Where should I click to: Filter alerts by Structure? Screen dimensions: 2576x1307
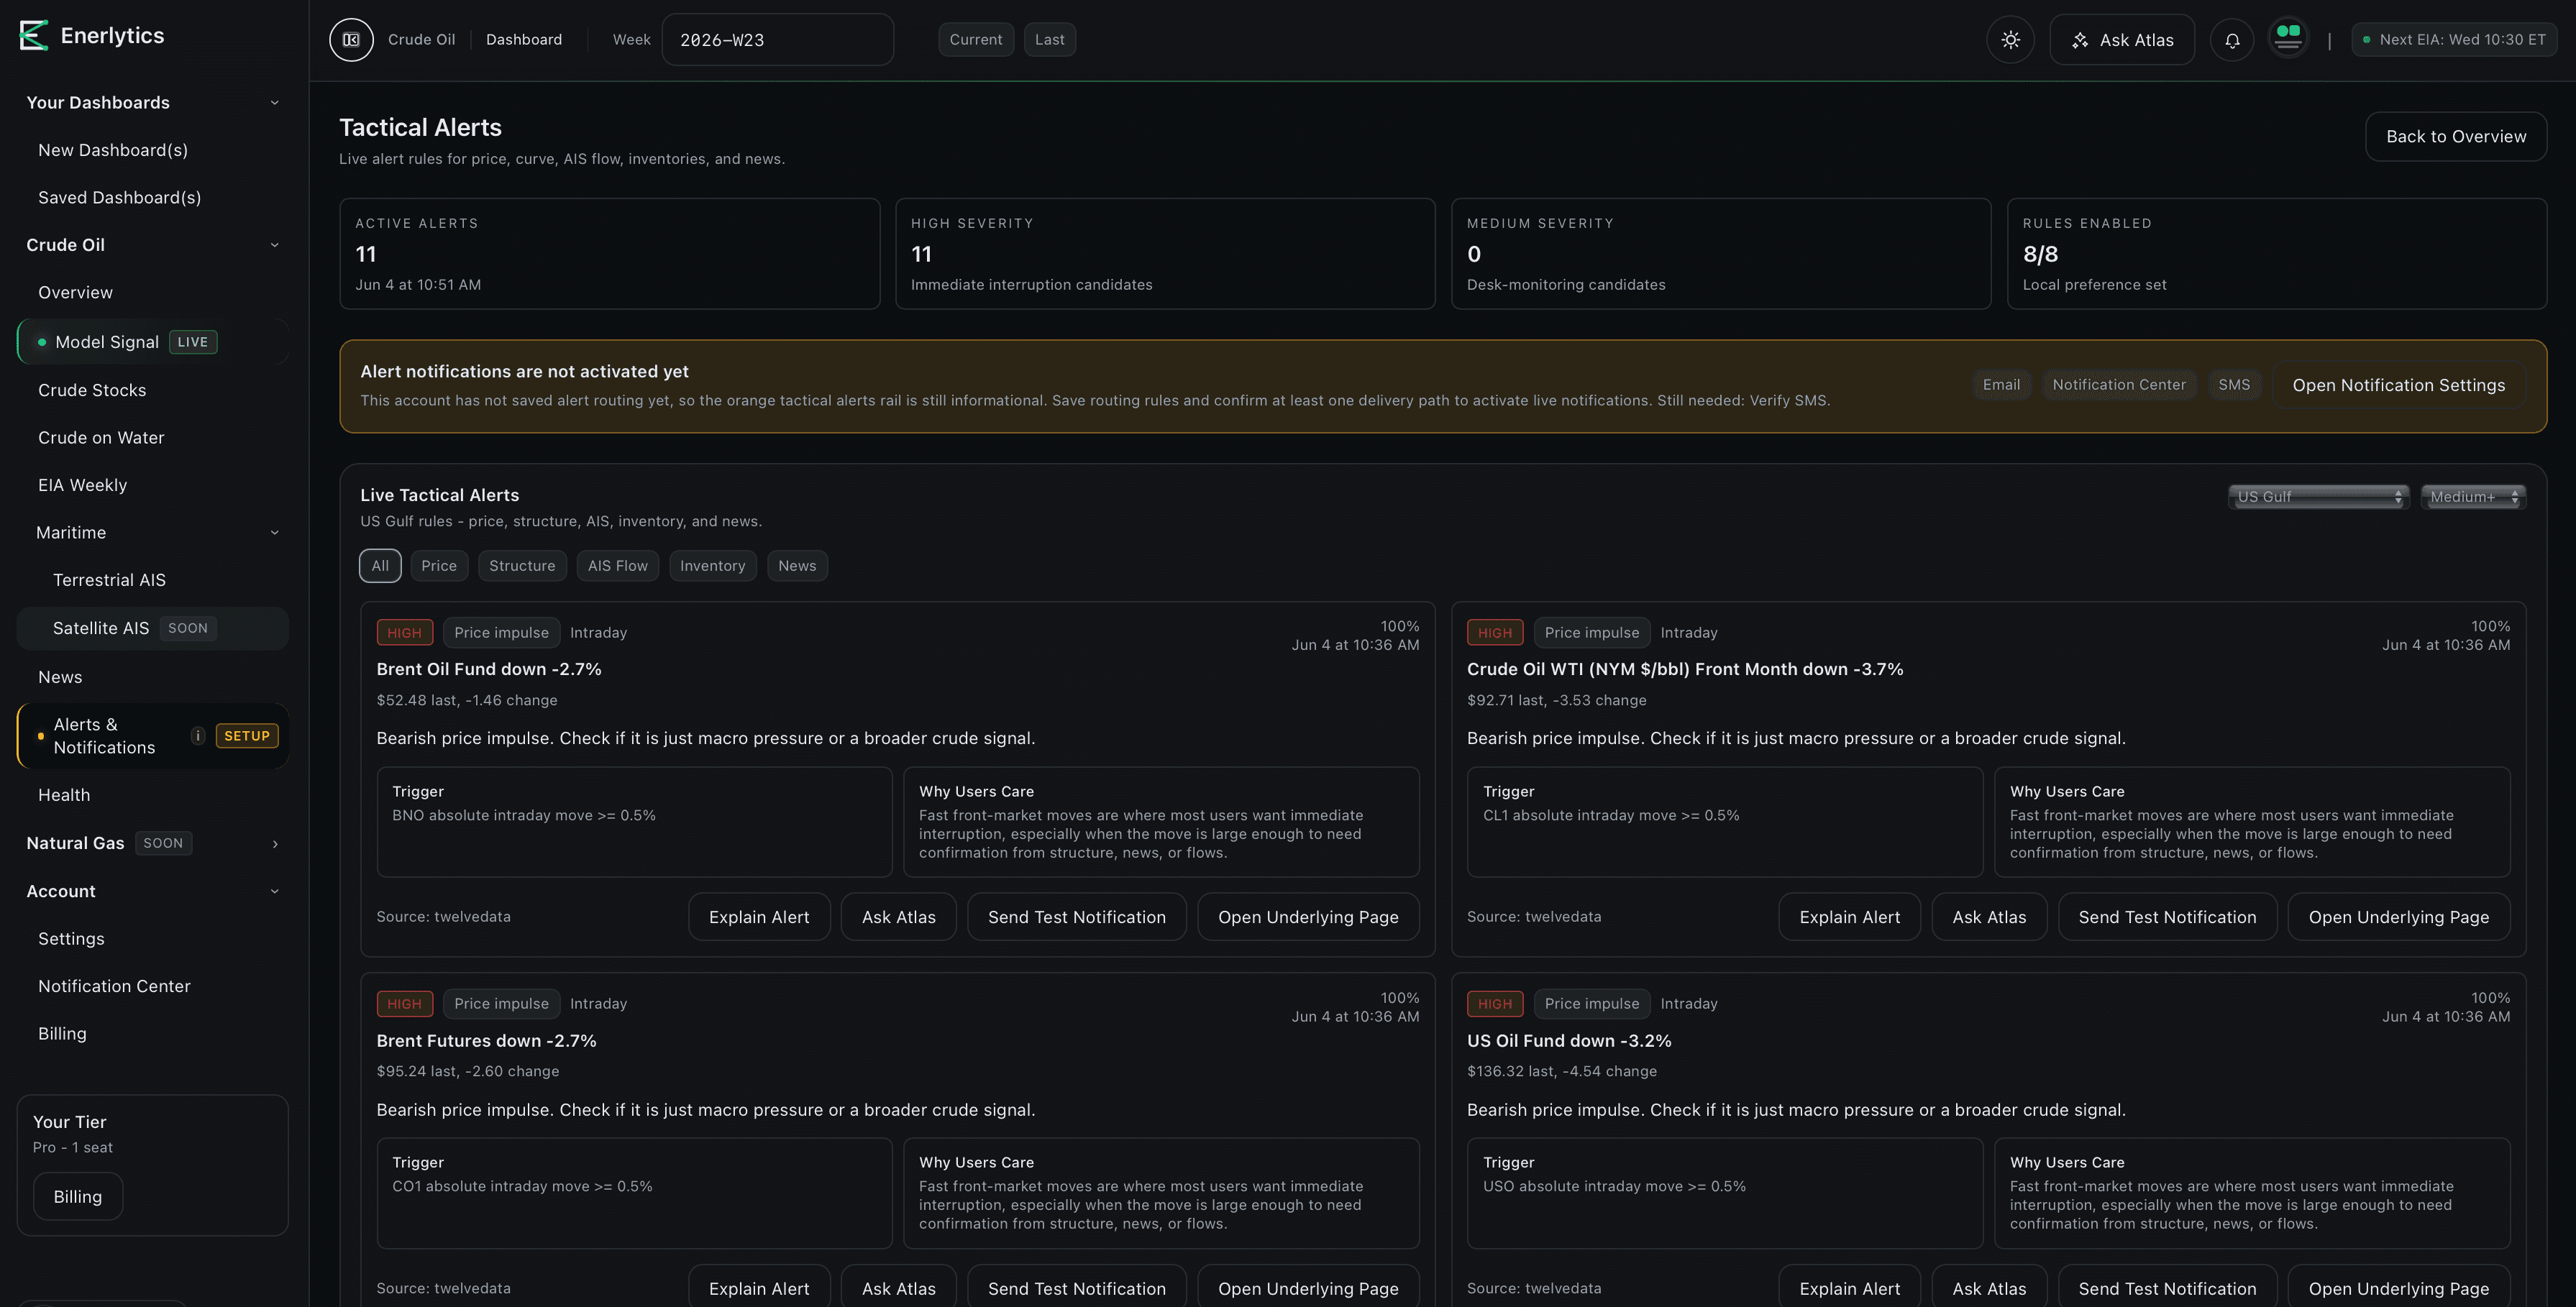pyautogui.click(x=522, y=566)
